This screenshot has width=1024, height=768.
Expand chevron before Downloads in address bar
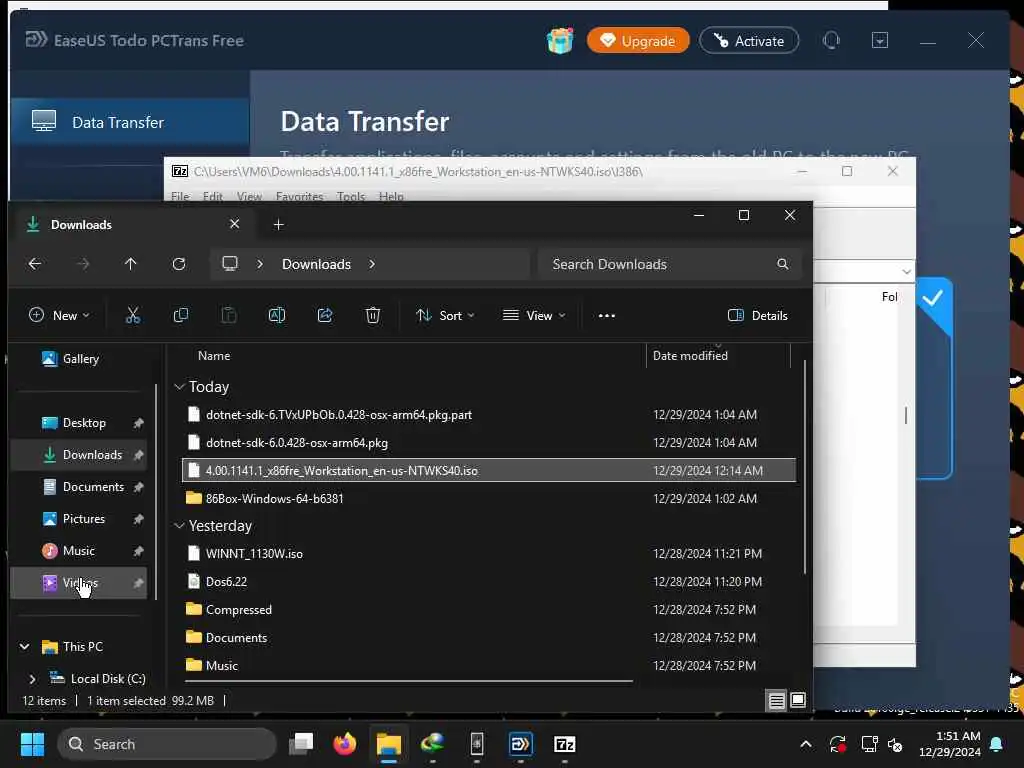coord(260,264)
